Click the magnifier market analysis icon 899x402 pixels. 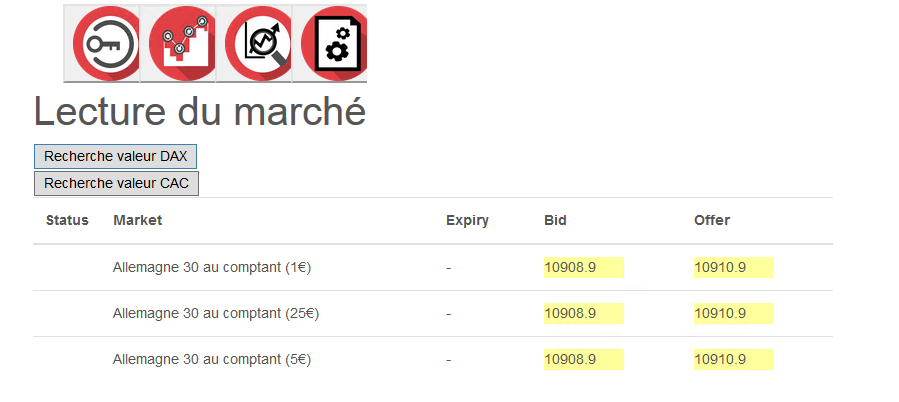point(254,43)
